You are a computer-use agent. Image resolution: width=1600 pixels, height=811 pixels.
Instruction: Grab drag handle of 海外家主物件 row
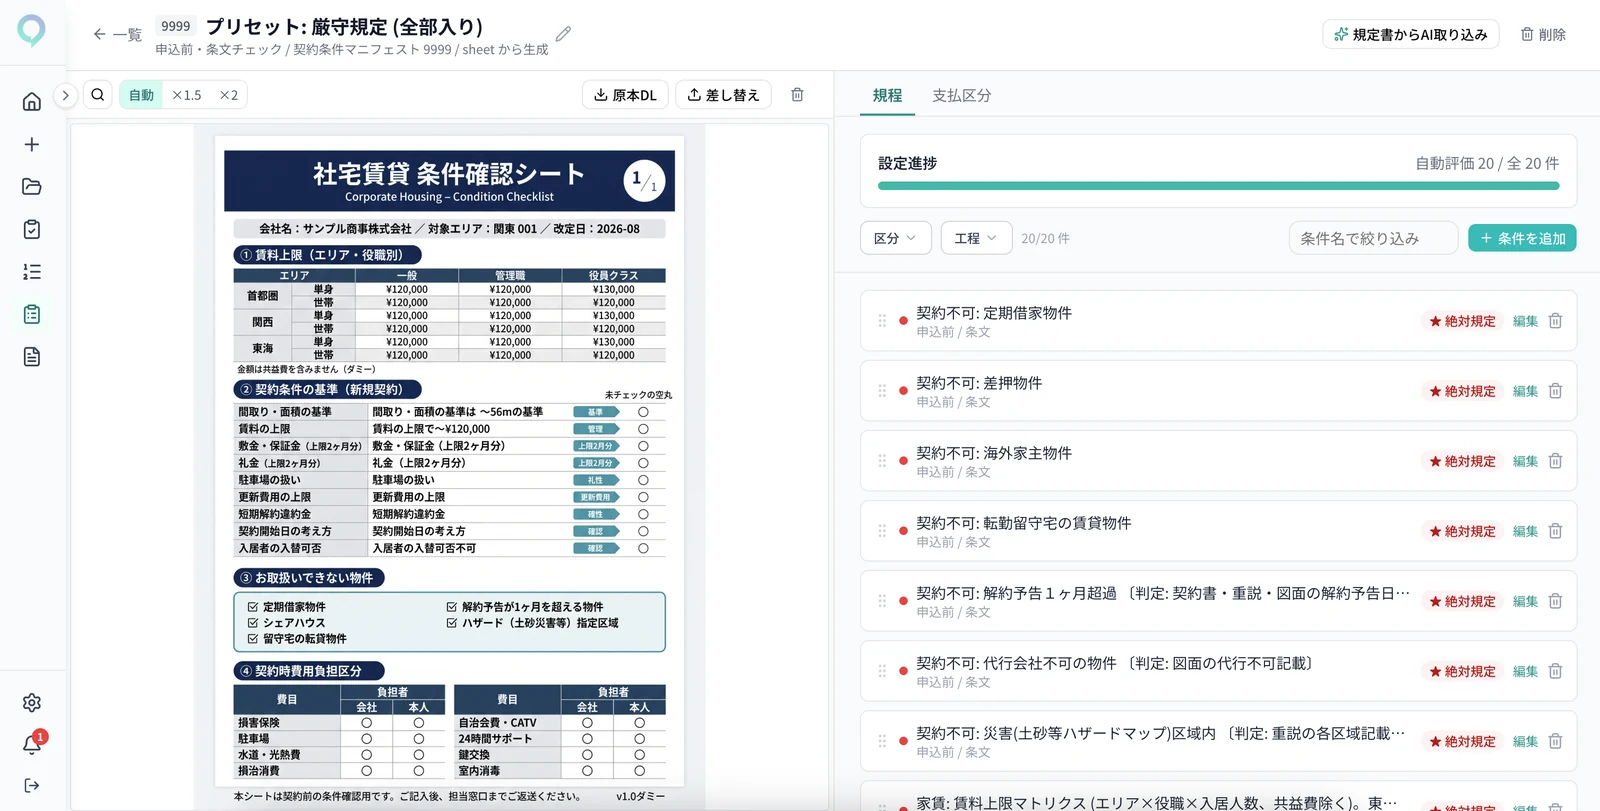(882, 461)
